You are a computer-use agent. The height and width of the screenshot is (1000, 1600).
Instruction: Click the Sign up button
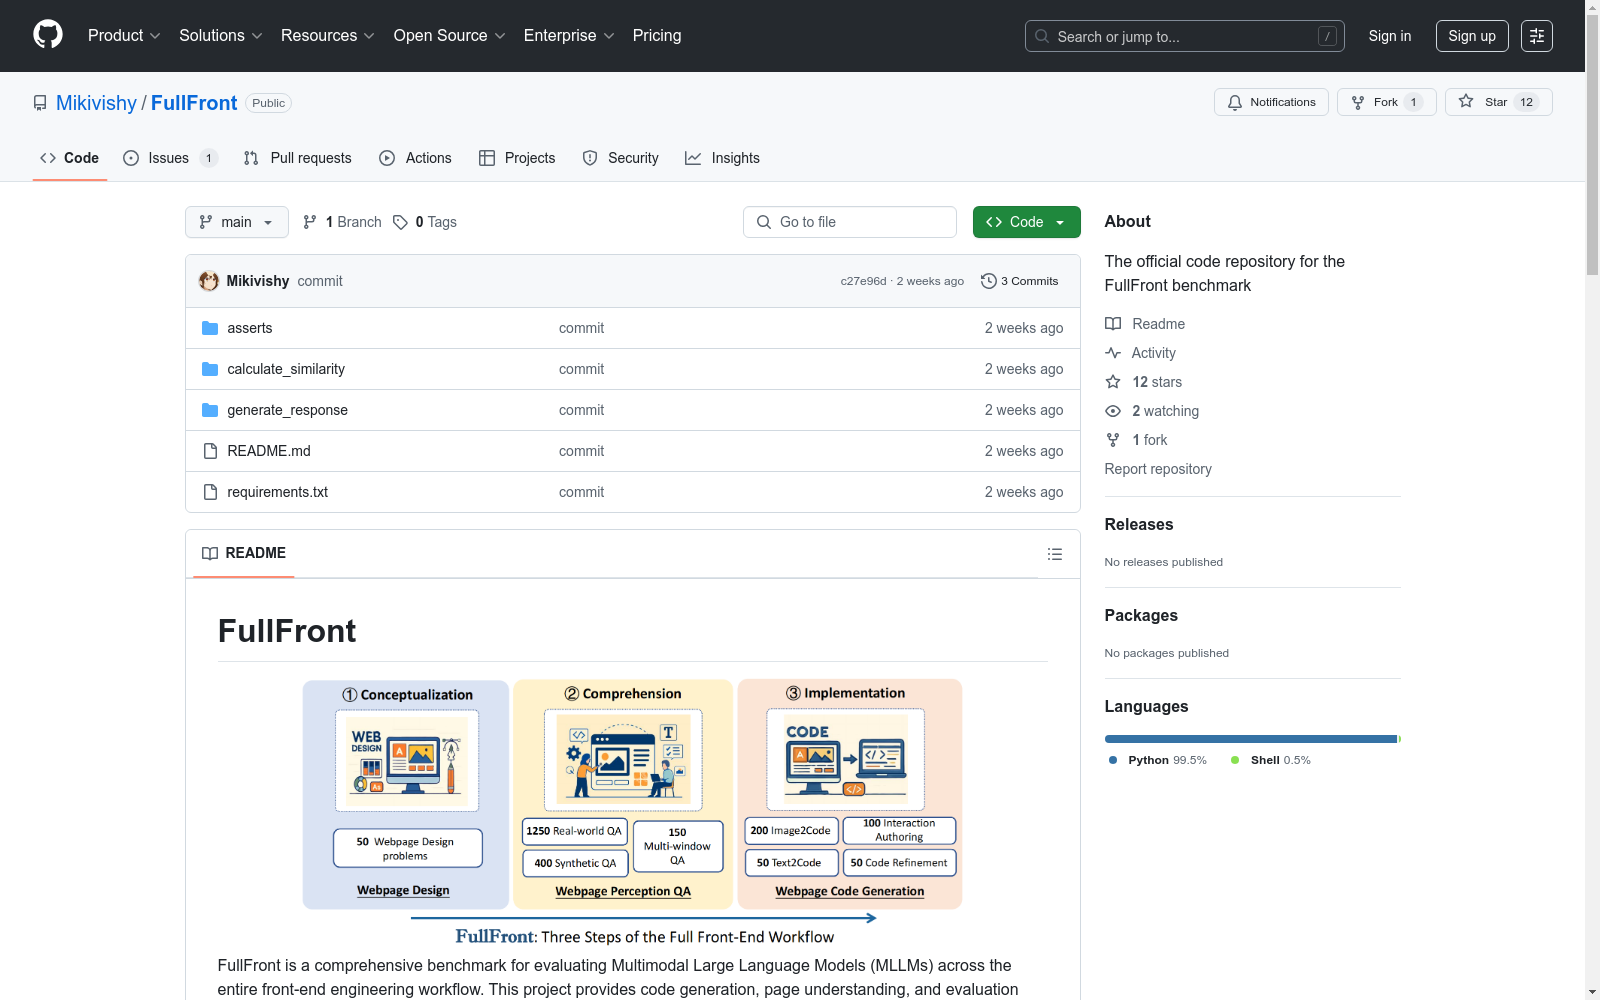[1472, 36]
